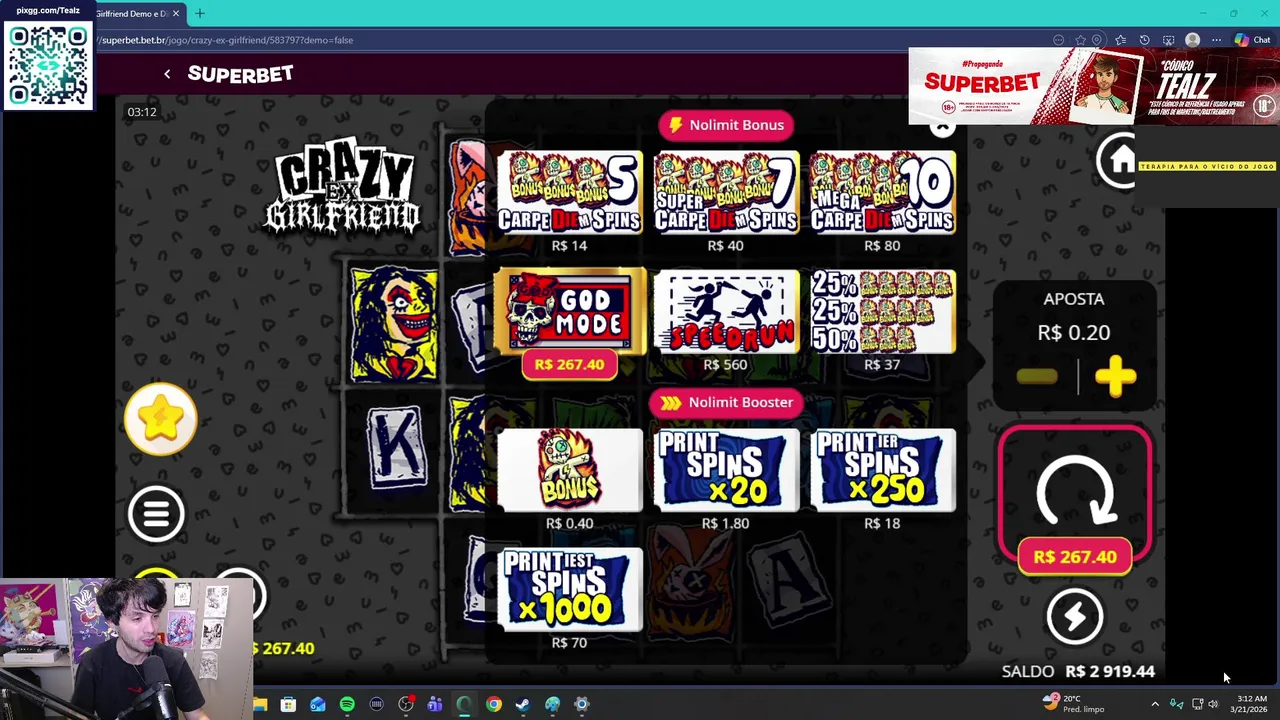Select the Printier Spins x250 booster
The image size is (1280, 720).
[883, 470]
